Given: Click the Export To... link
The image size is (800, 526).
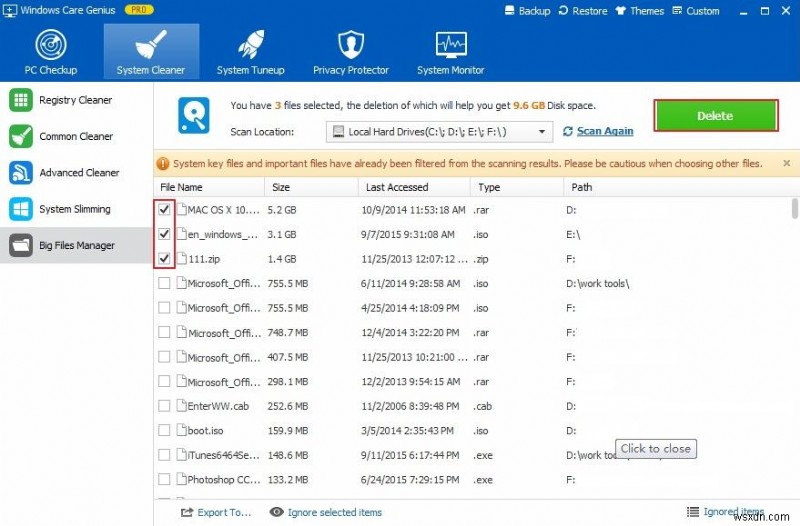Looking at the screenshot, I should (x=224, y=512).
